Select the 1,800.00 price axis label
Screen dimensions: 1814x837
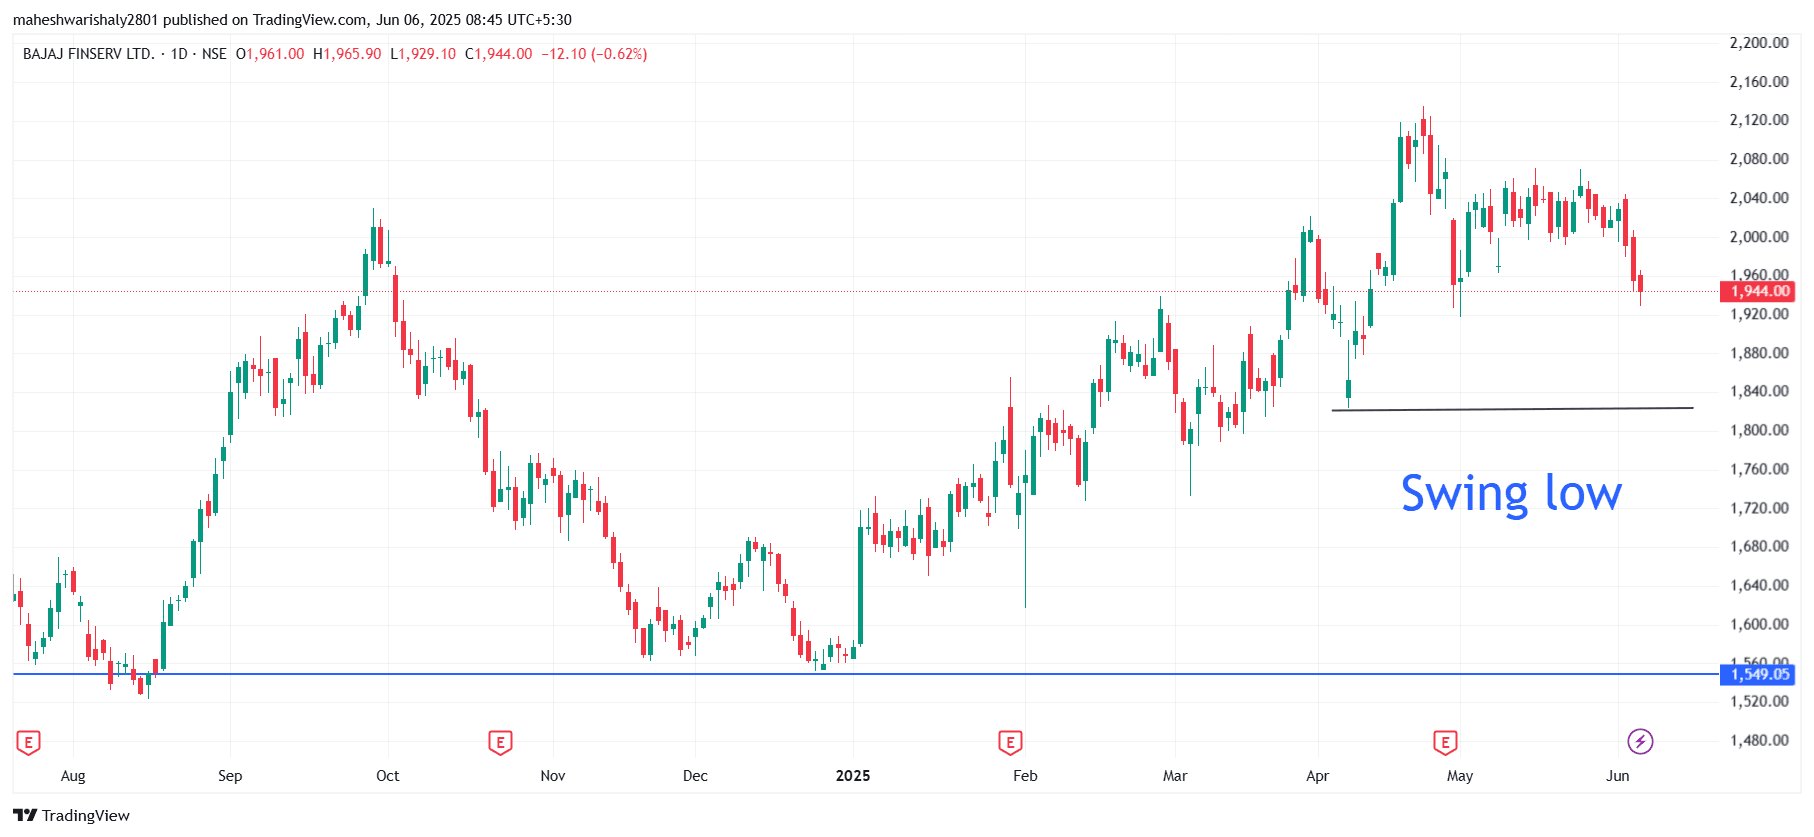tap(1759, 430)
